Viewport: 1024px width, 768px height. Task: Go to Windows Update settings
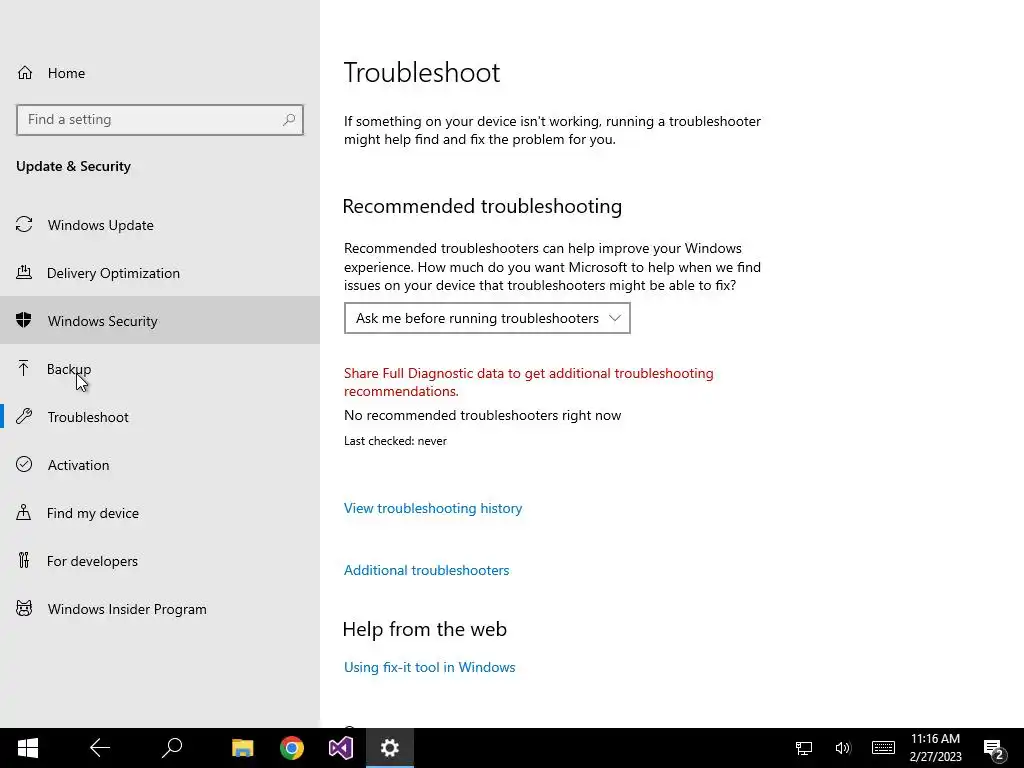pos(160,225)
